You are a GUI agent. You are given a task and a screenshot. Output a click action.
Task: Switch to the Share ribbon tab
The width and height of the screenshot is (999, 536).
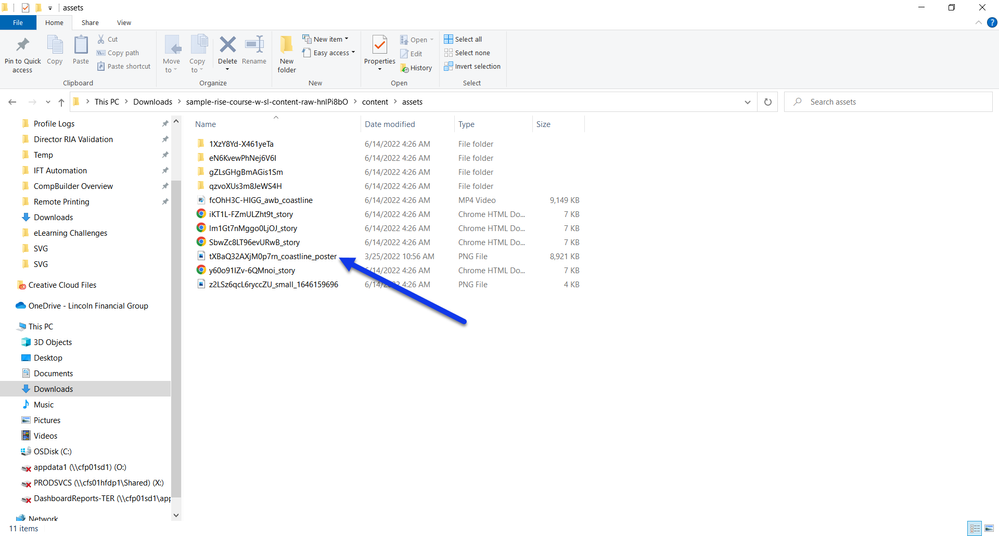[90, 22]
